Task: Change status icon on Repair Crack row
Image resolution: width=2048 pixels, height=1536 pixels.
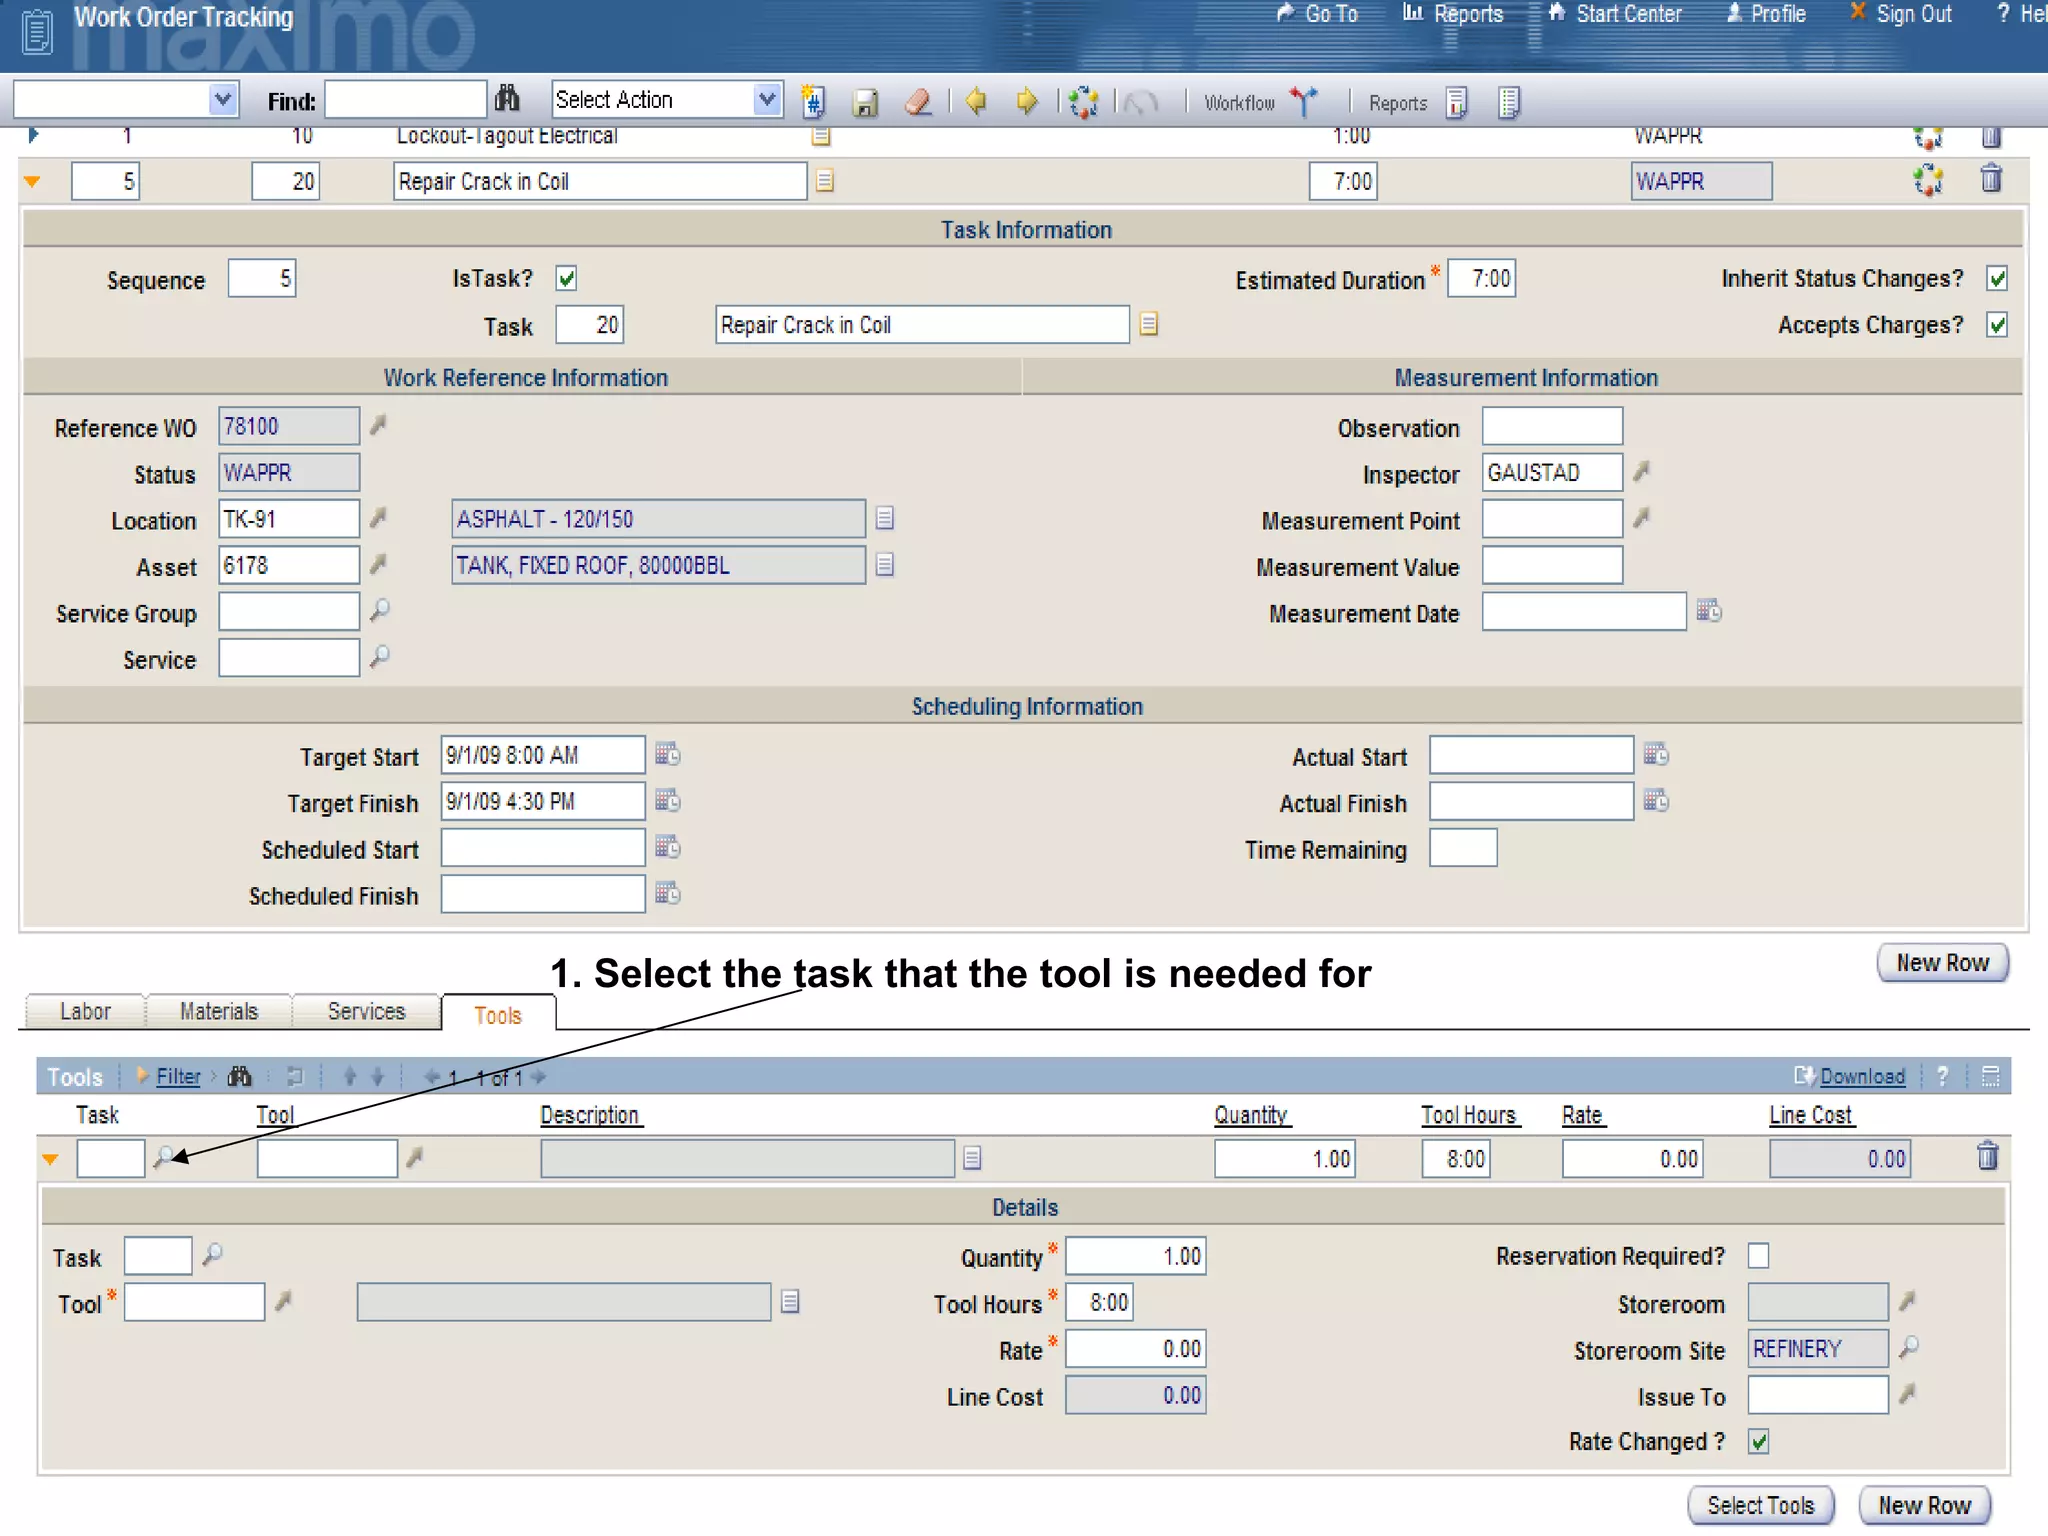Action: click(1928, 180)
